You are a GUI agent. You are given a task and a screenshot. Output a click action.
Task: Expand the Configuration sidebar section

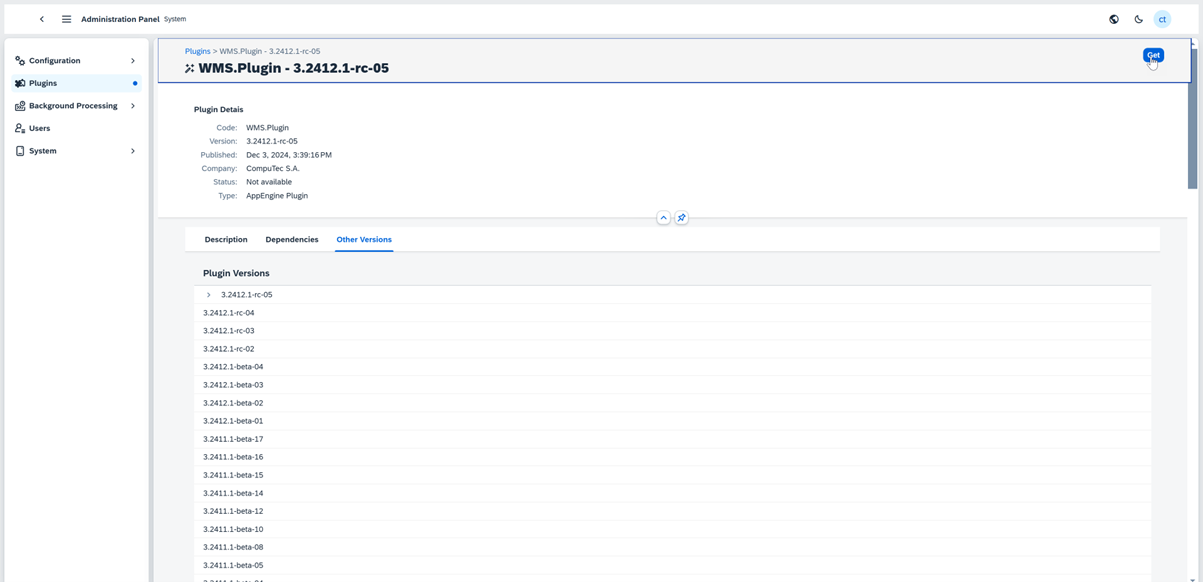132,61
